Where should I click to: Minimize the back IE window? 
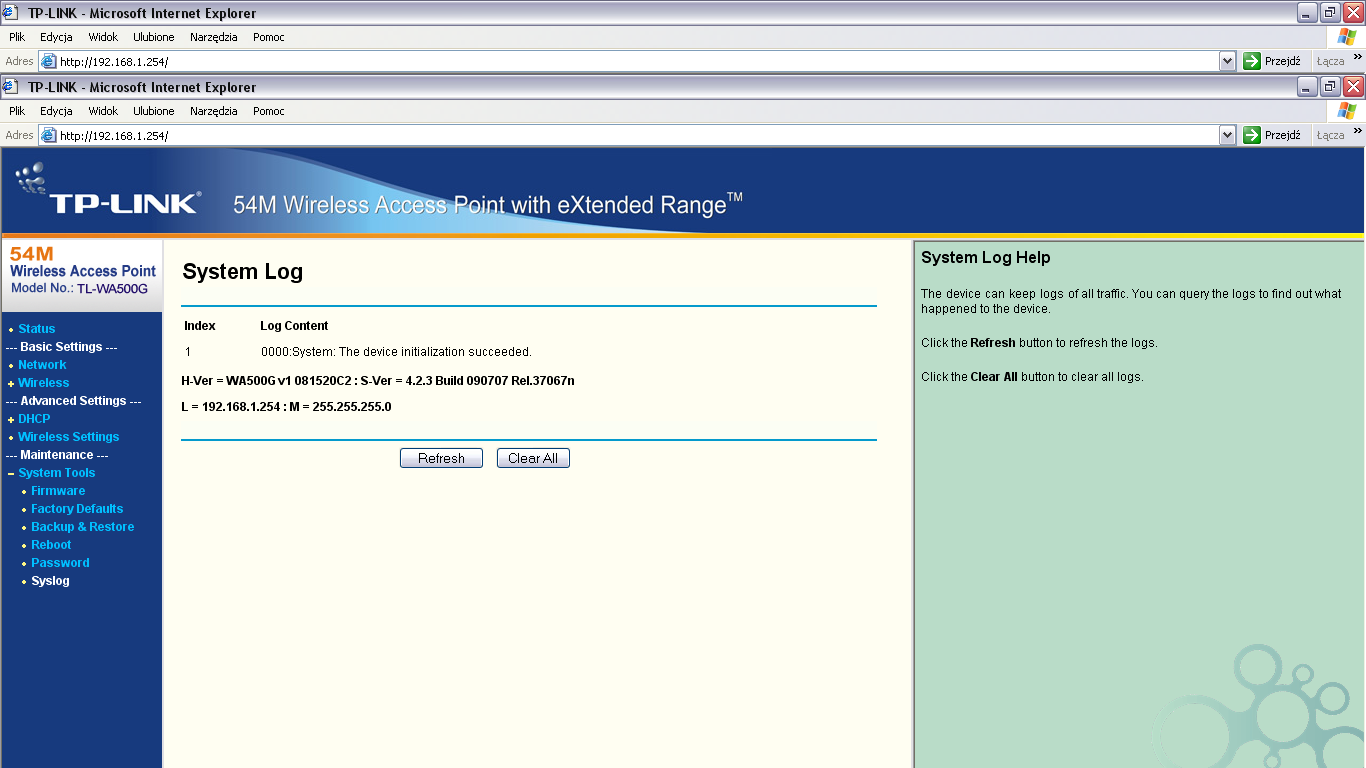click(x=1307, y=13)
